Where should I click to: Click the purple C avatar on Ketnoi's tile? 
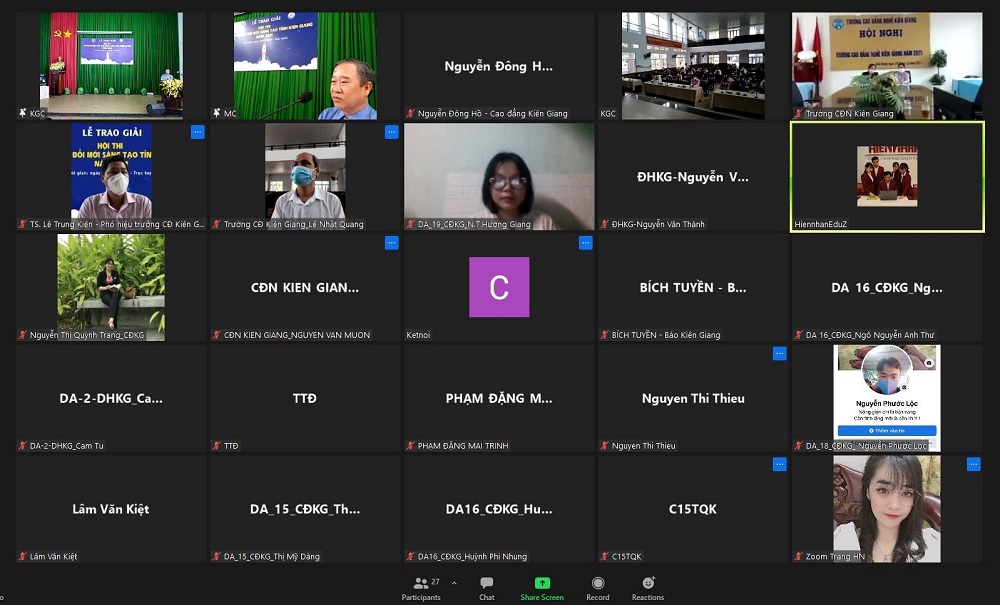click(499, 287)
